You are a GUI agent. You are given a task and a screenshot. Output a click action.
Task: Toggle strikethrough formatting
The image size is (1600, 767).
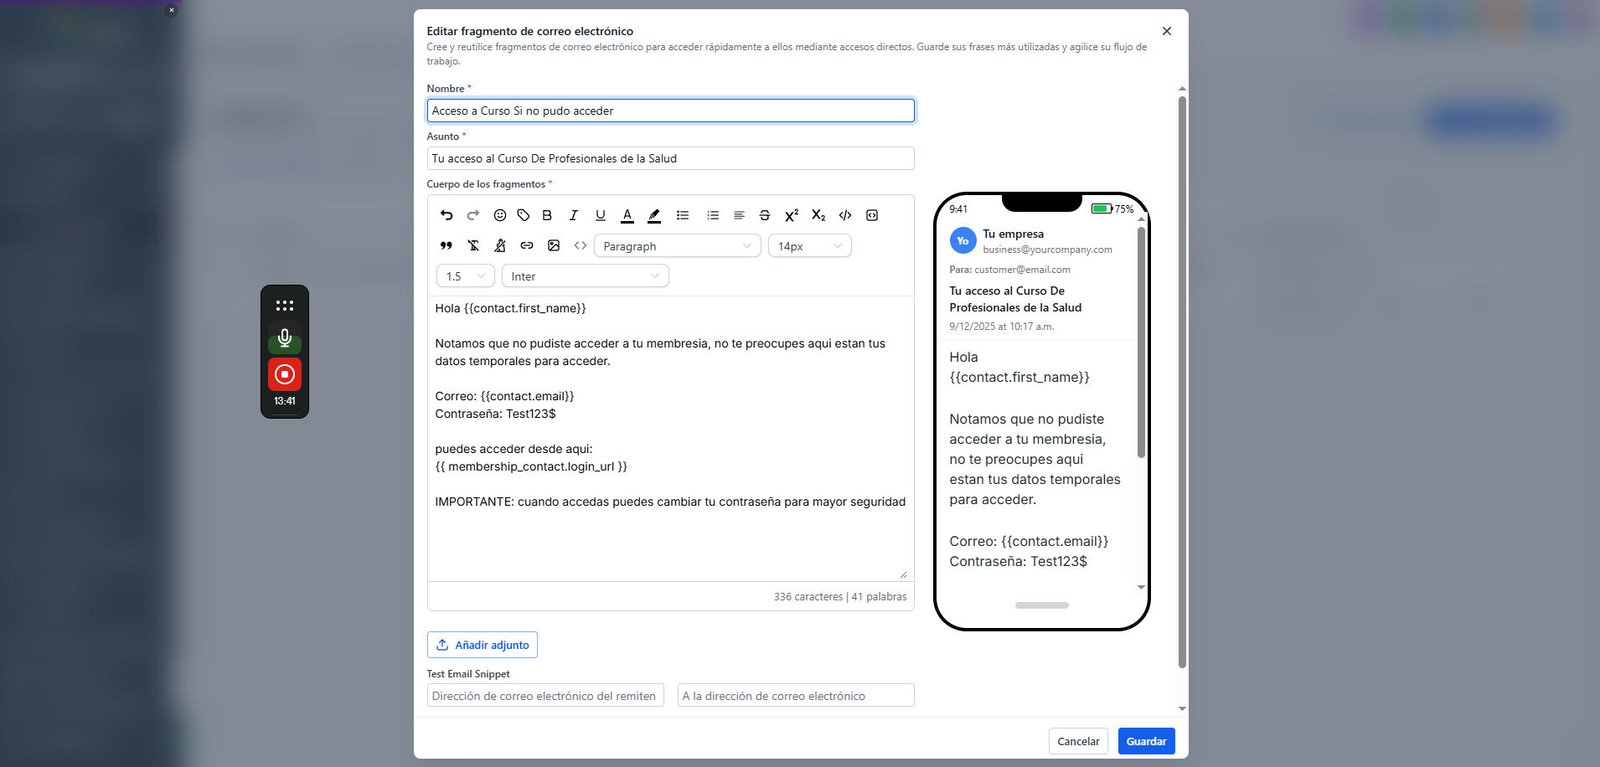(x=765, y=215)
